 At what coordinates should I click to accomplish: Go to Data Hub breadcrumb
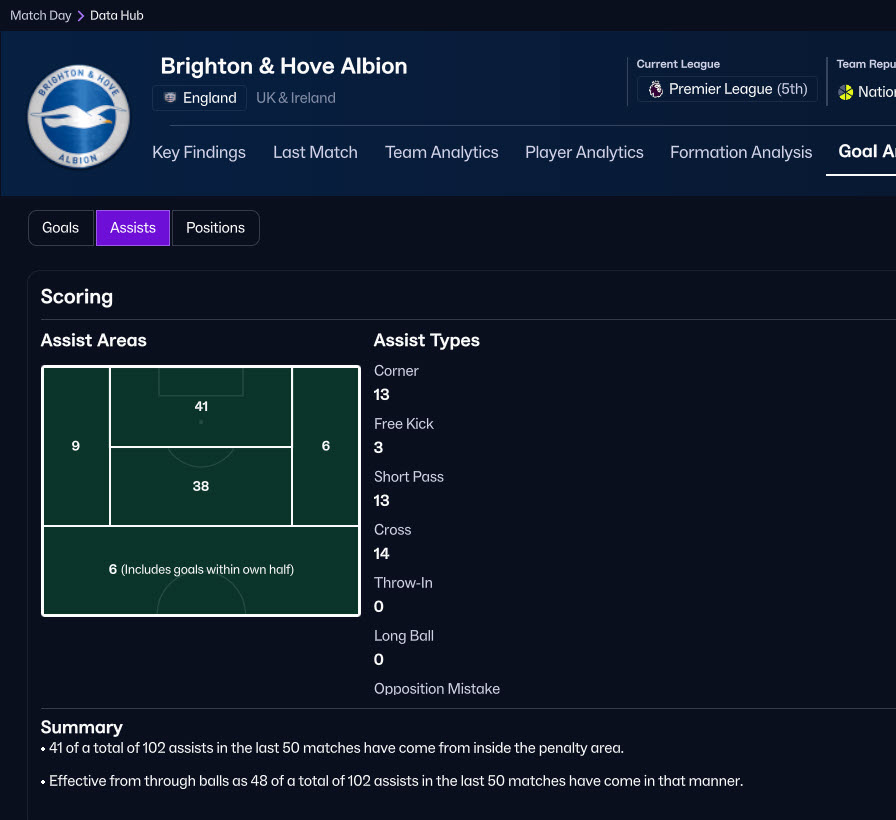(117, 16)
